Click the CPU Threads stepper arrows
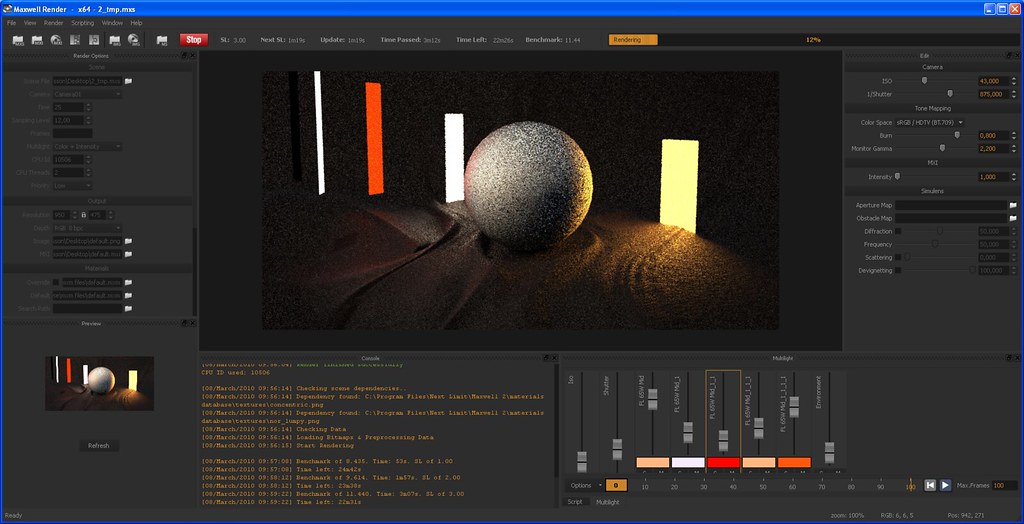1024x524 pixels. pos(88,172)
